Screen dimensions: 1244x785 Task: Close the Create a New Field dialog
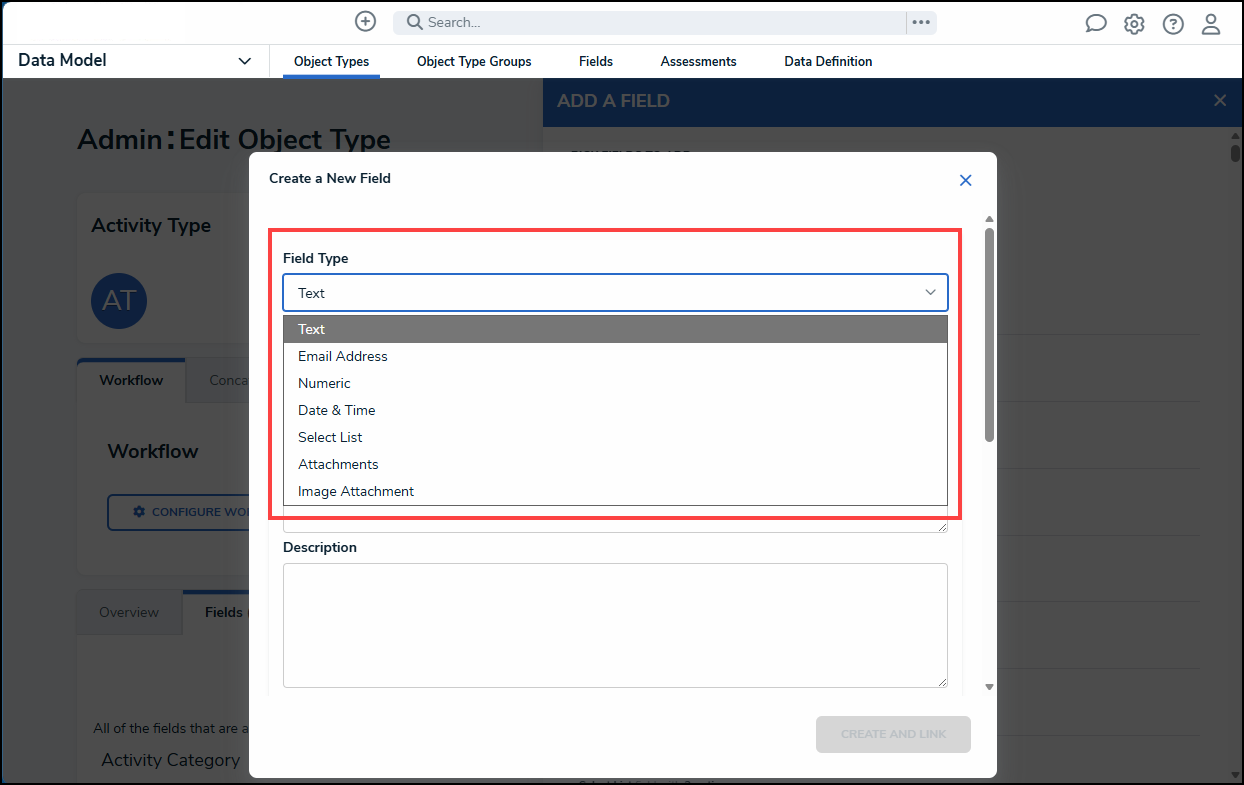(966, 180)
